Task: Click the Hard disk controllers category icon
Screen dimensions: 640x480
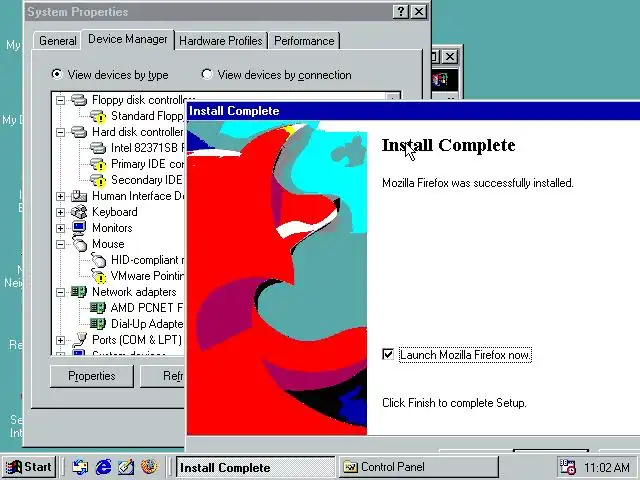Action: pyautogui.click(x=79, y=132)
